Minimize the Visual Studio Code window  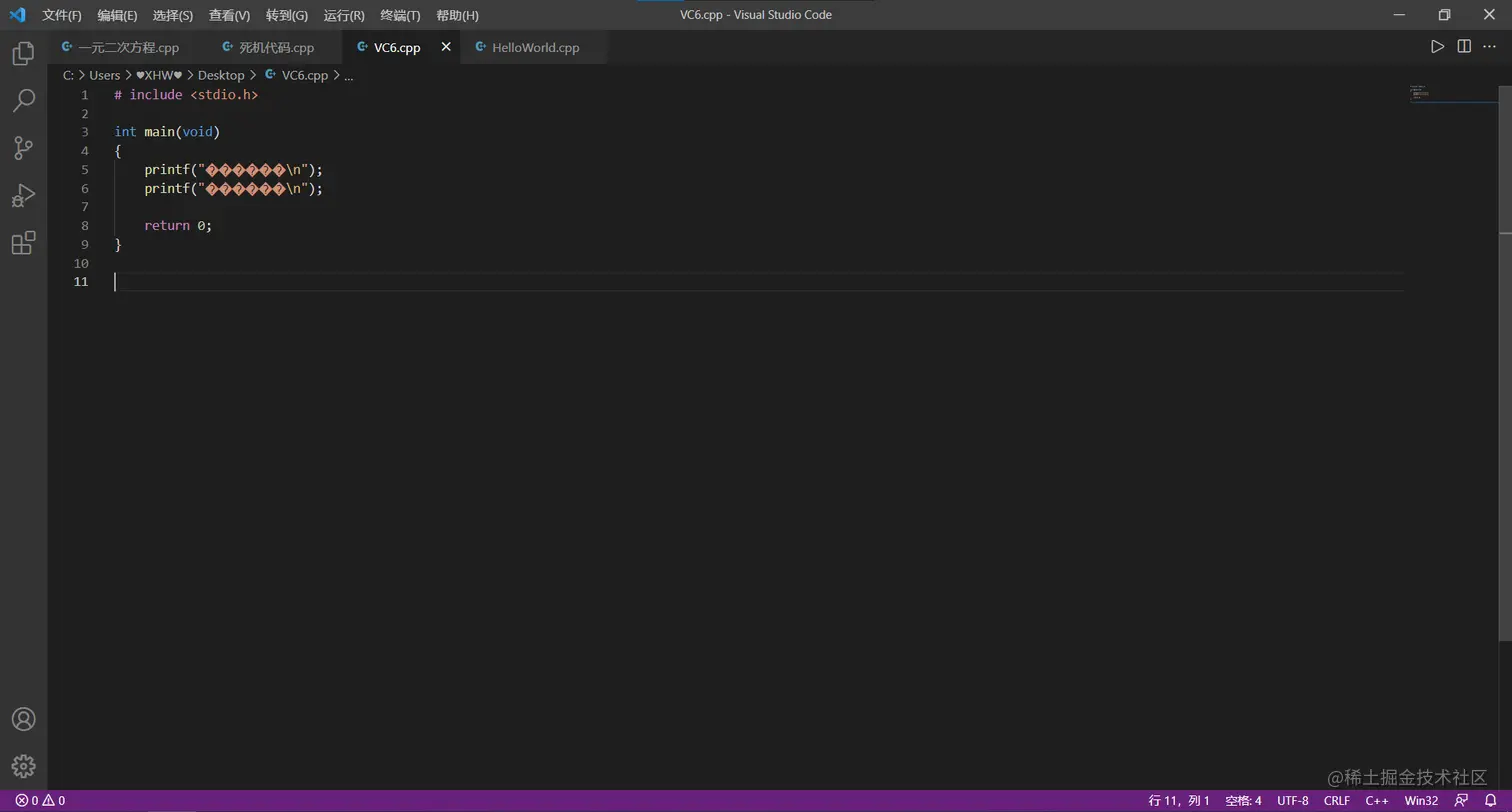(1399, 15)
